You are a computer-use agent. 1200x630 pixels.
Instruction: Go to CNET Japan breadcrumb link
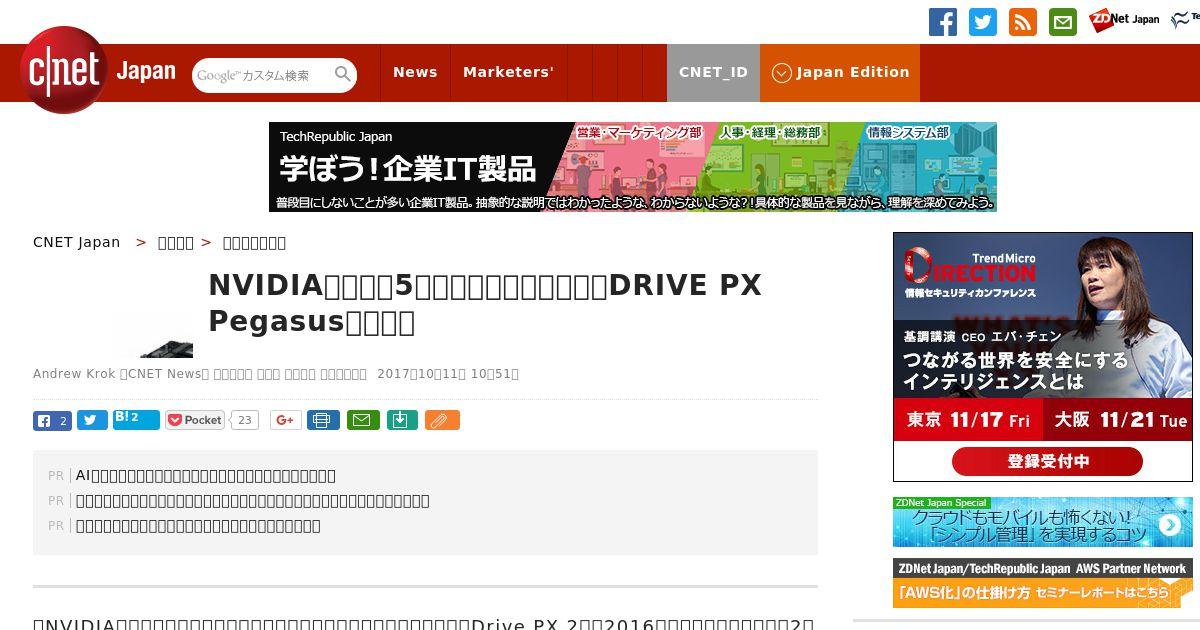pyautogui.click(x=76, y=242)
